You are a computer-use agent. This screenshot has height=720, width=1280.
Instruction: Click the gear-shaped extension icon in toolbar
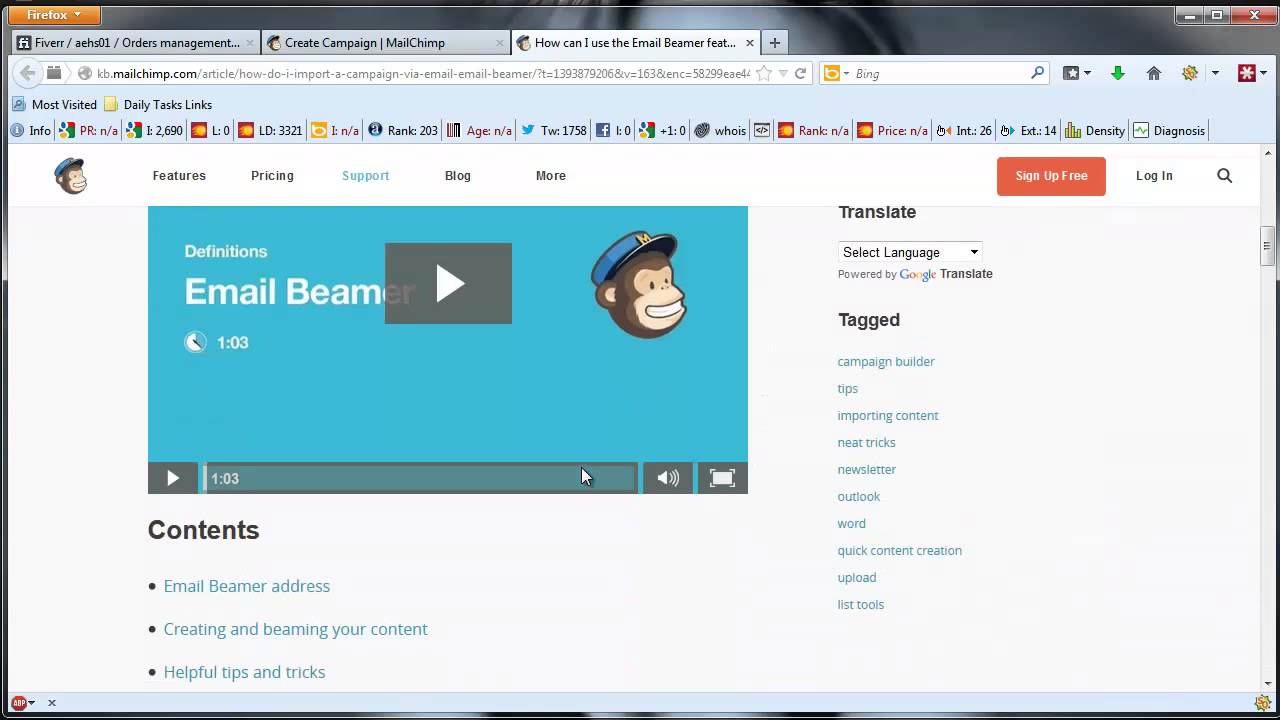point(1190,73)
